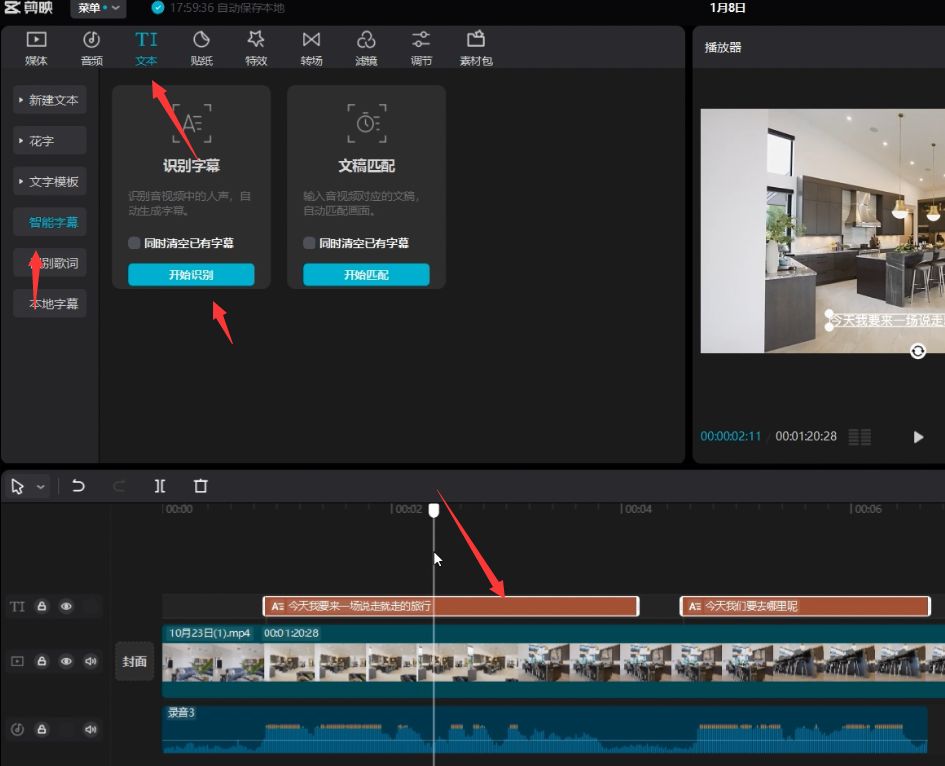The height and width of the screenshot is (766, 945).
Task: Click the delete trash icon
Action: coord(201,486)
